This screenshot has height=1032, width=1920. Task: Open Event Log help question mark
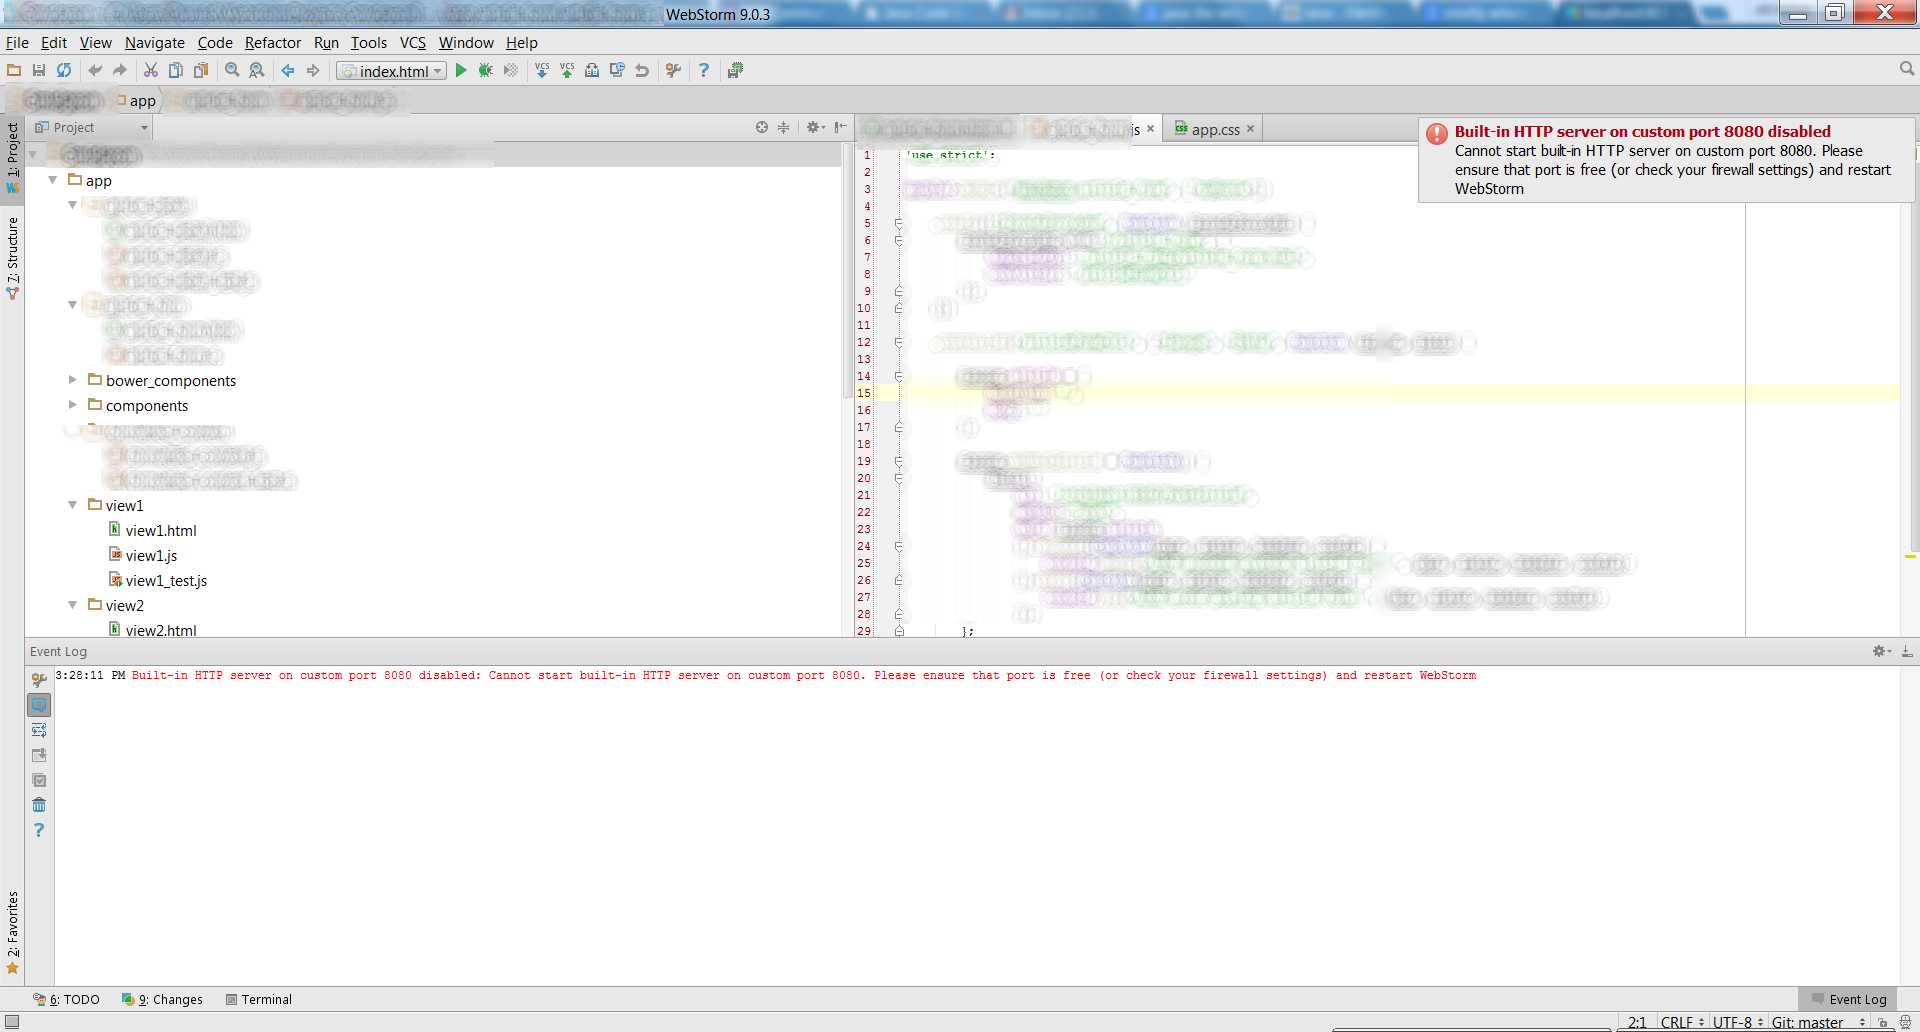point(39,830)
